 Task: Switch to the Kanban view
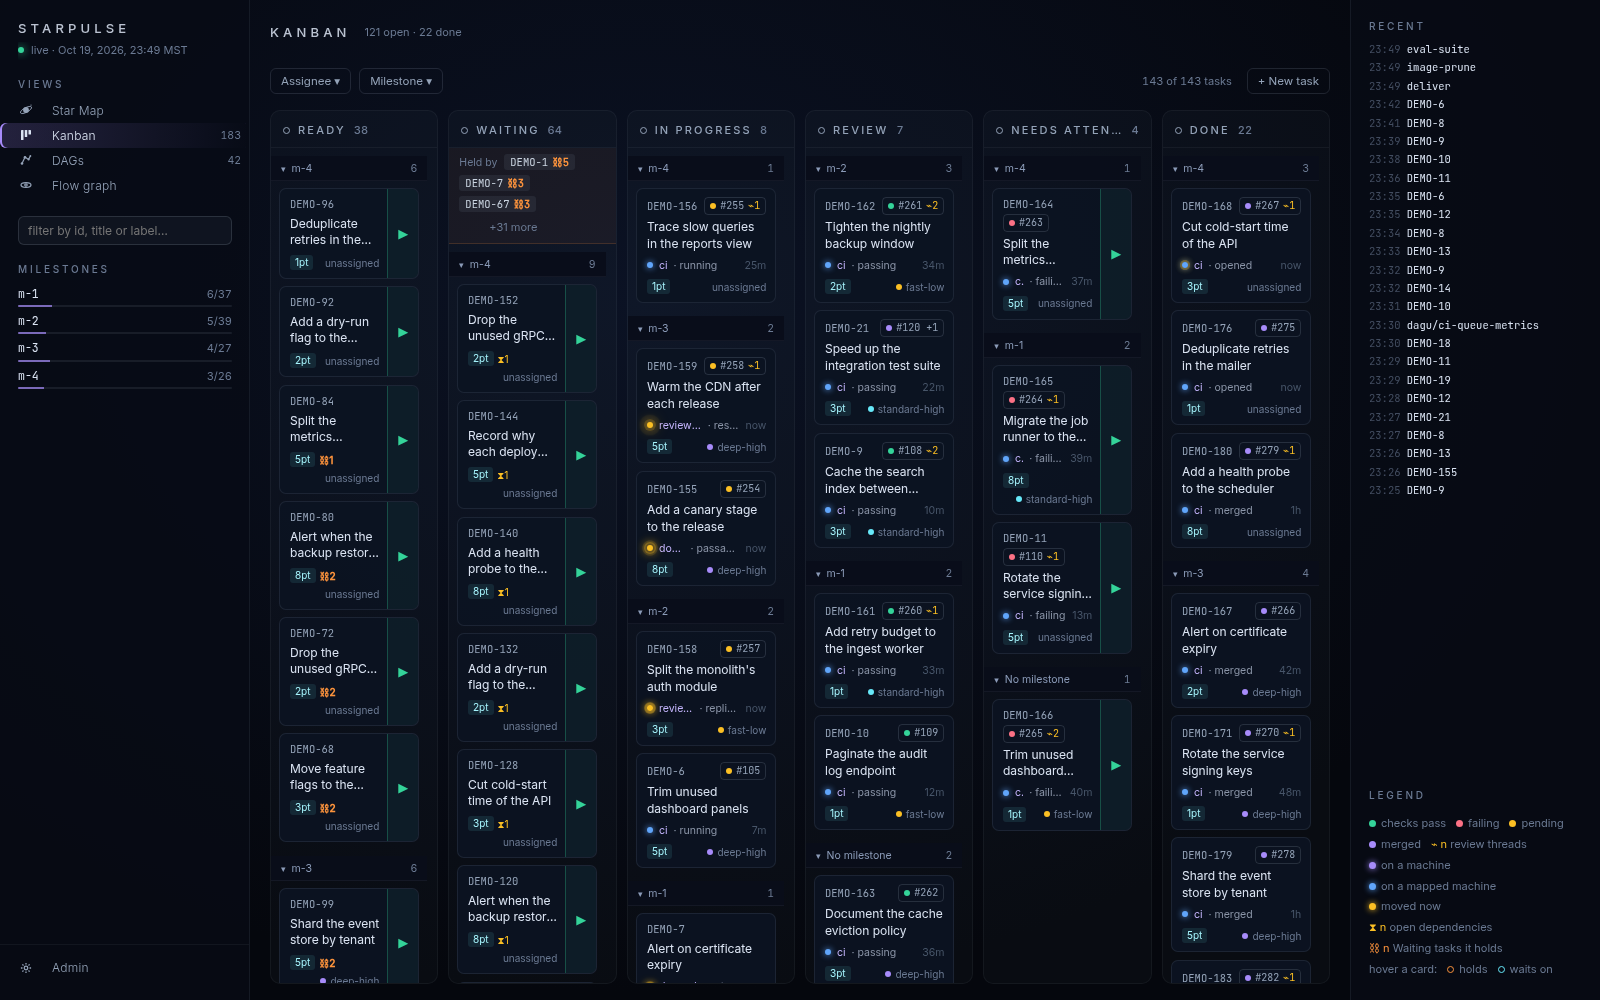pyautogui.click(x=125, y=136)
